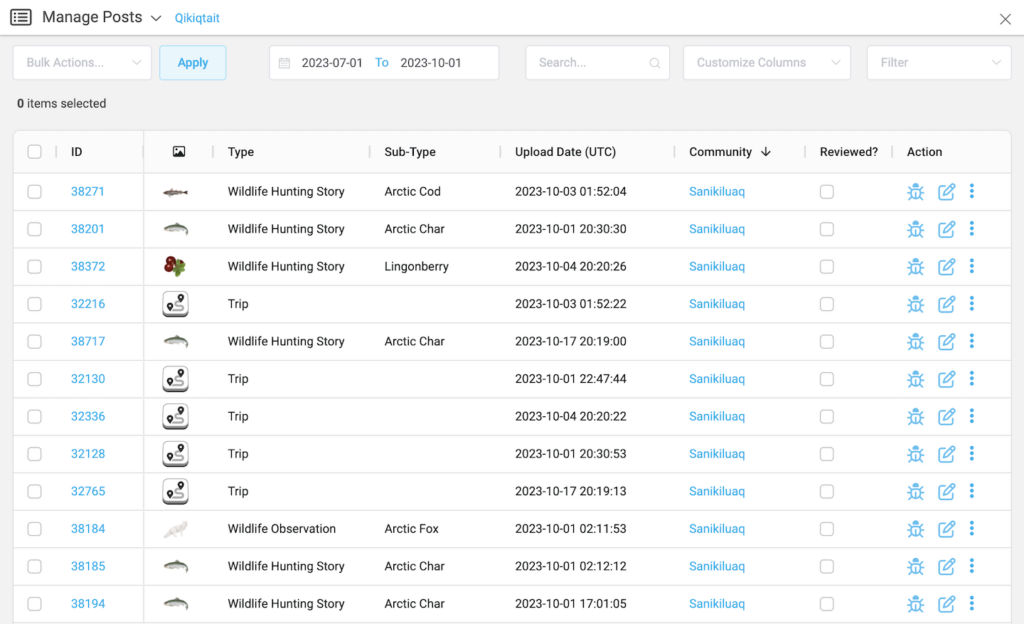Screen dimensions: 1024x624
Task: Select the row checkbox for post 38271
Action: pos(35,192)
